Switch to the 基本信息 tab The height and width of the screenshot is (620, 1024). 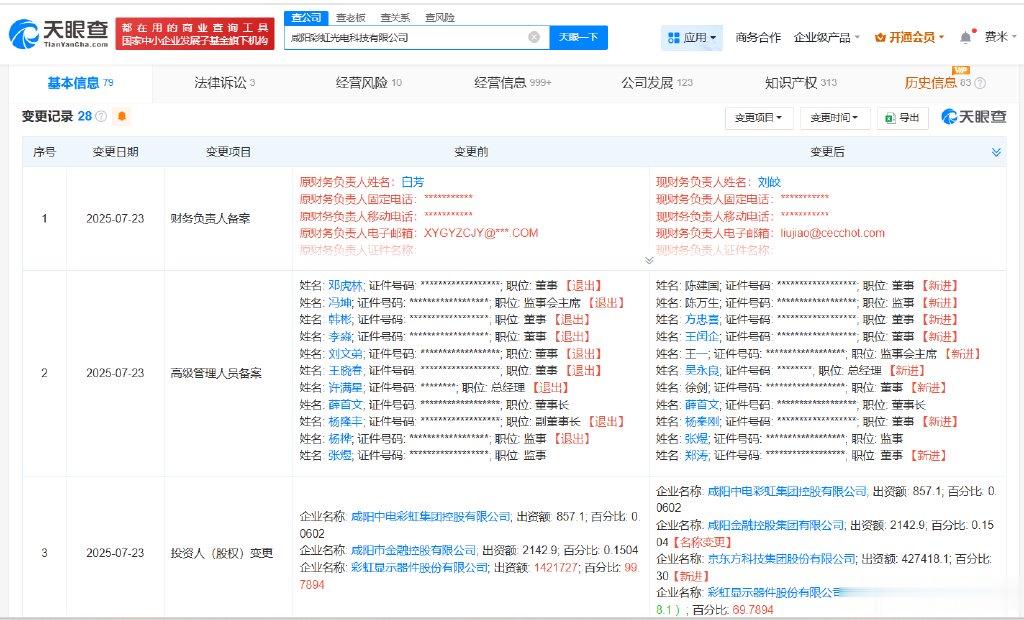click(80, 83)
